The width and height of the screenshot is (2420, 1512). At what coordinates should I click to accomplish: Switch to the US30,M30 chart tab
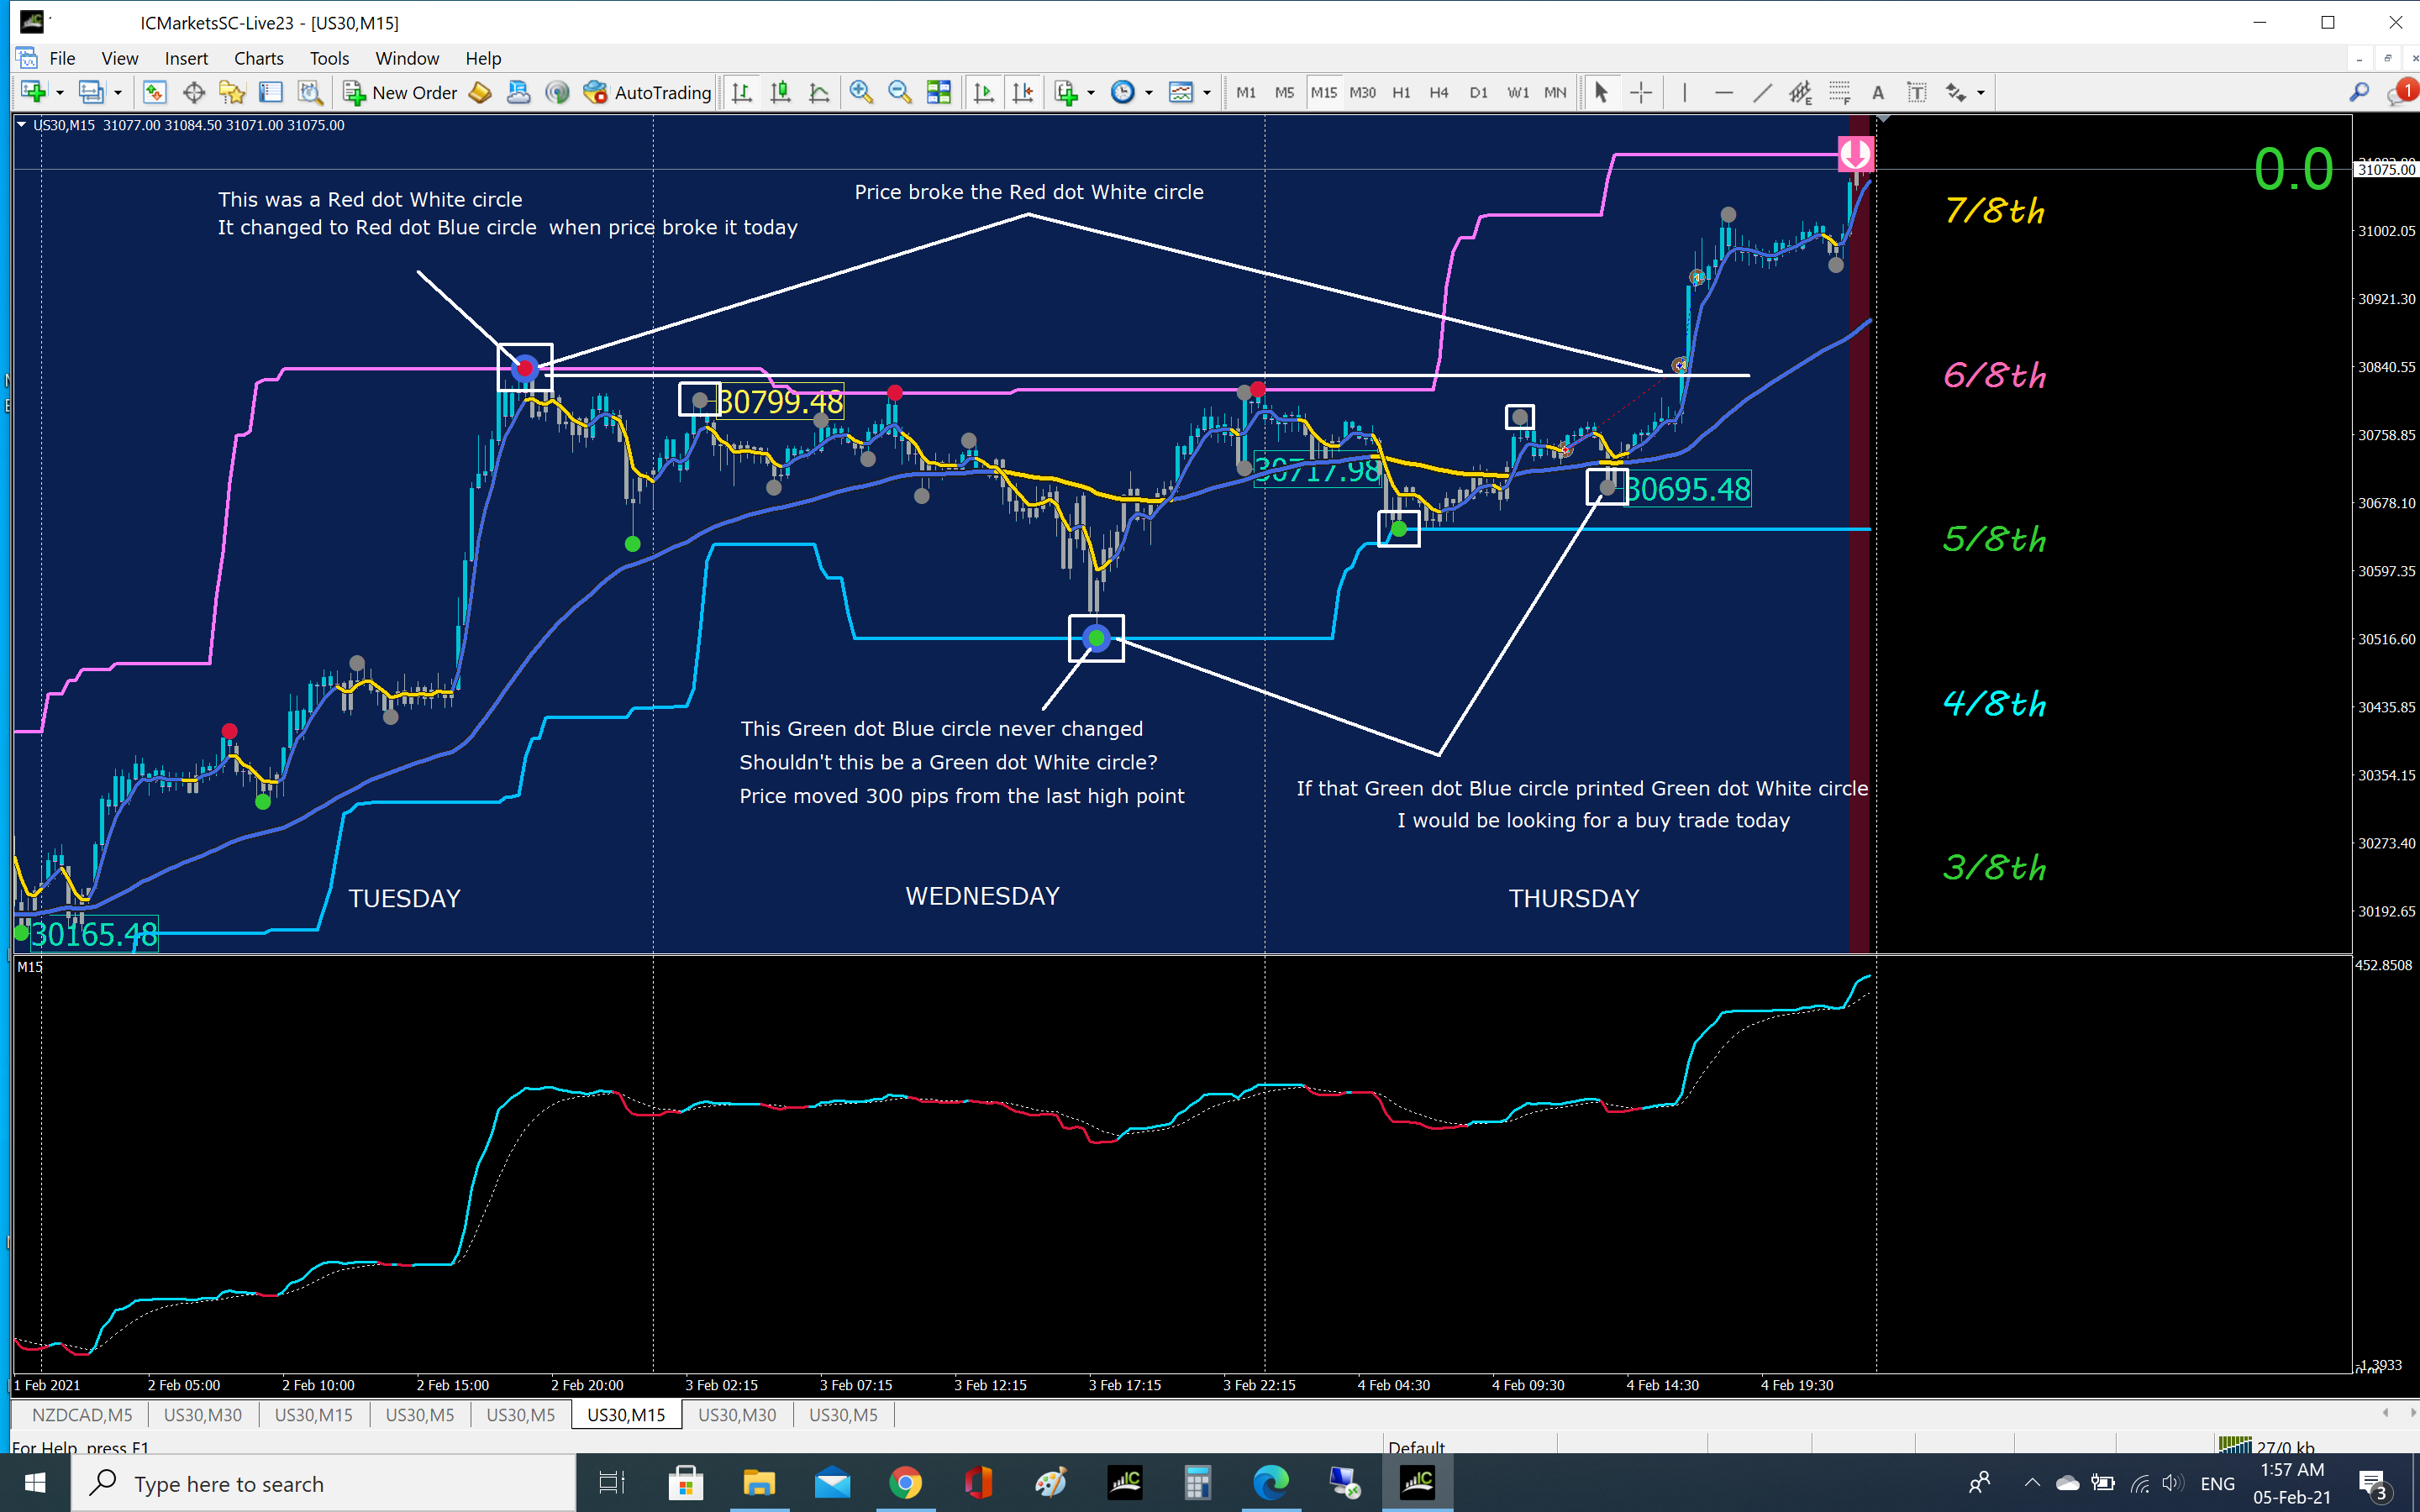coord(202,1414)
